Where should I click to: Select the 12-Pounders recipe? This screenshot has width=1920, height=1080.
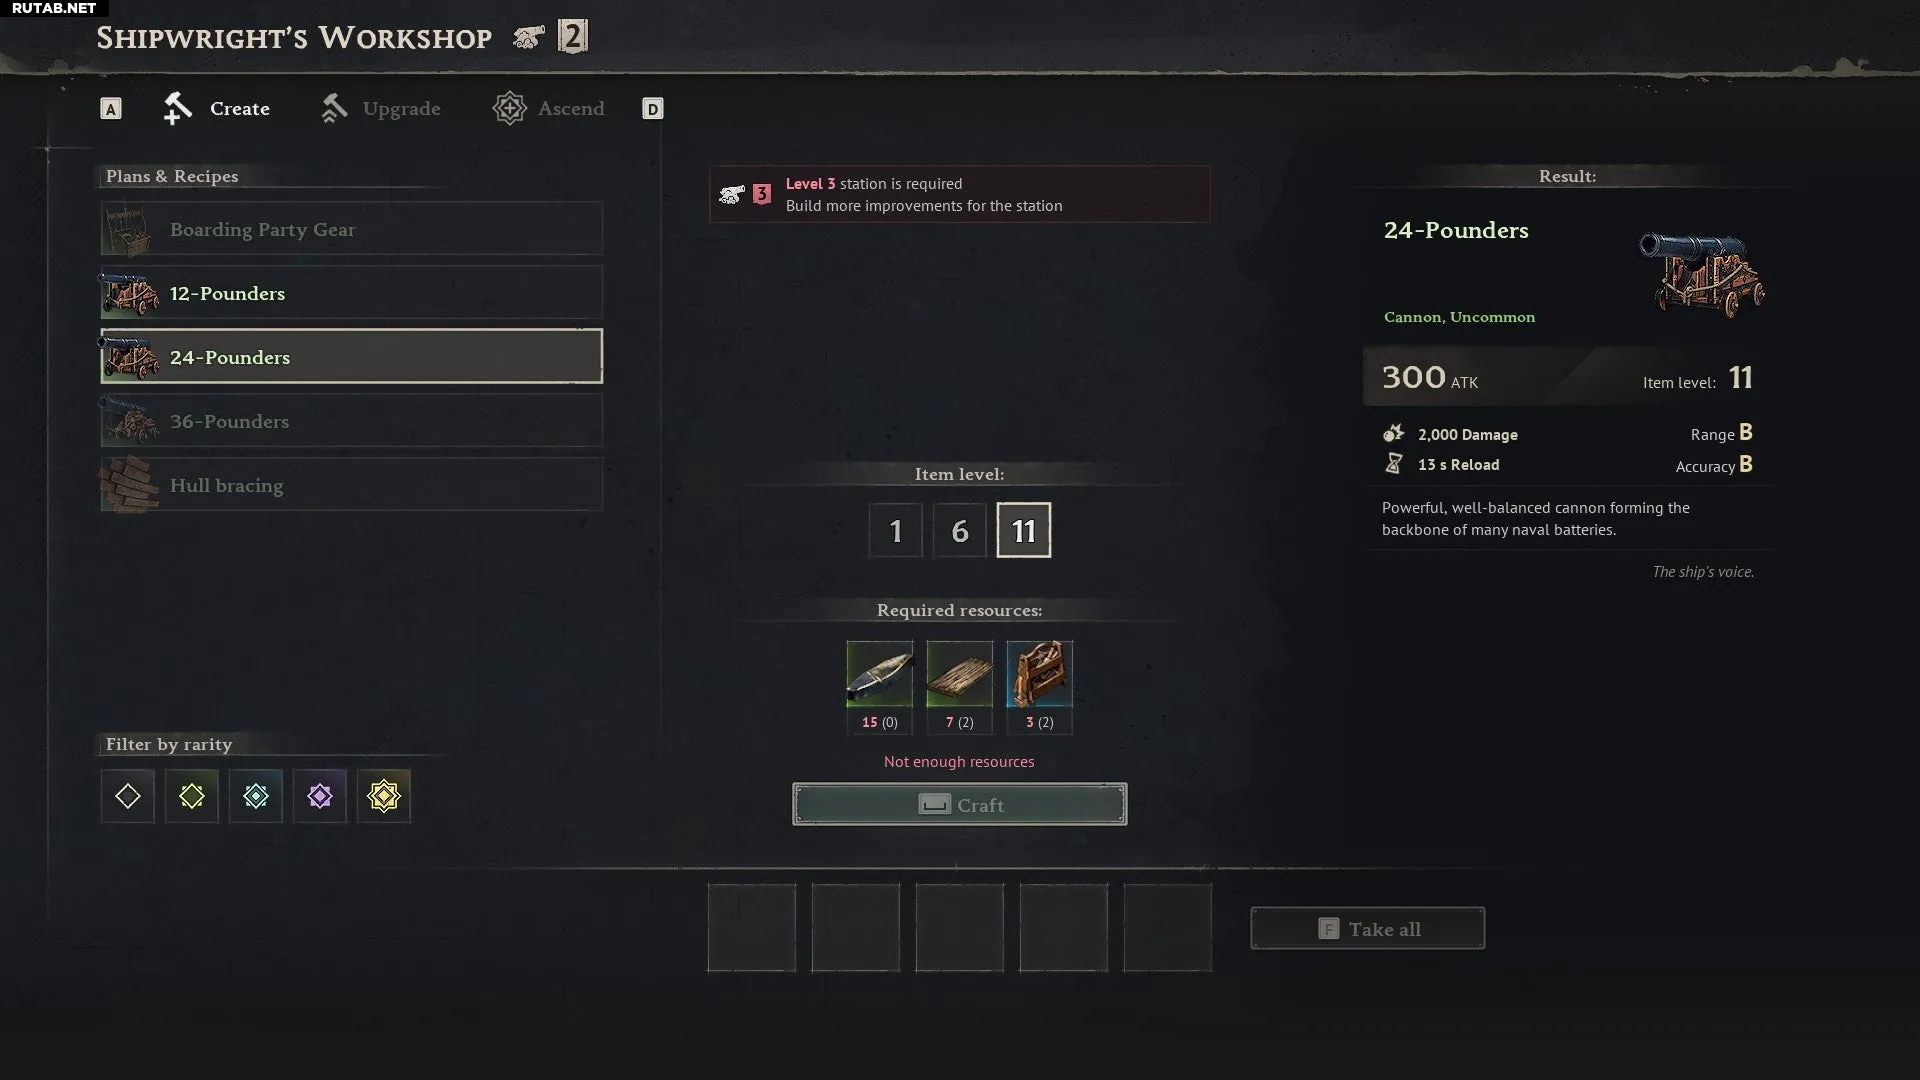352,293
